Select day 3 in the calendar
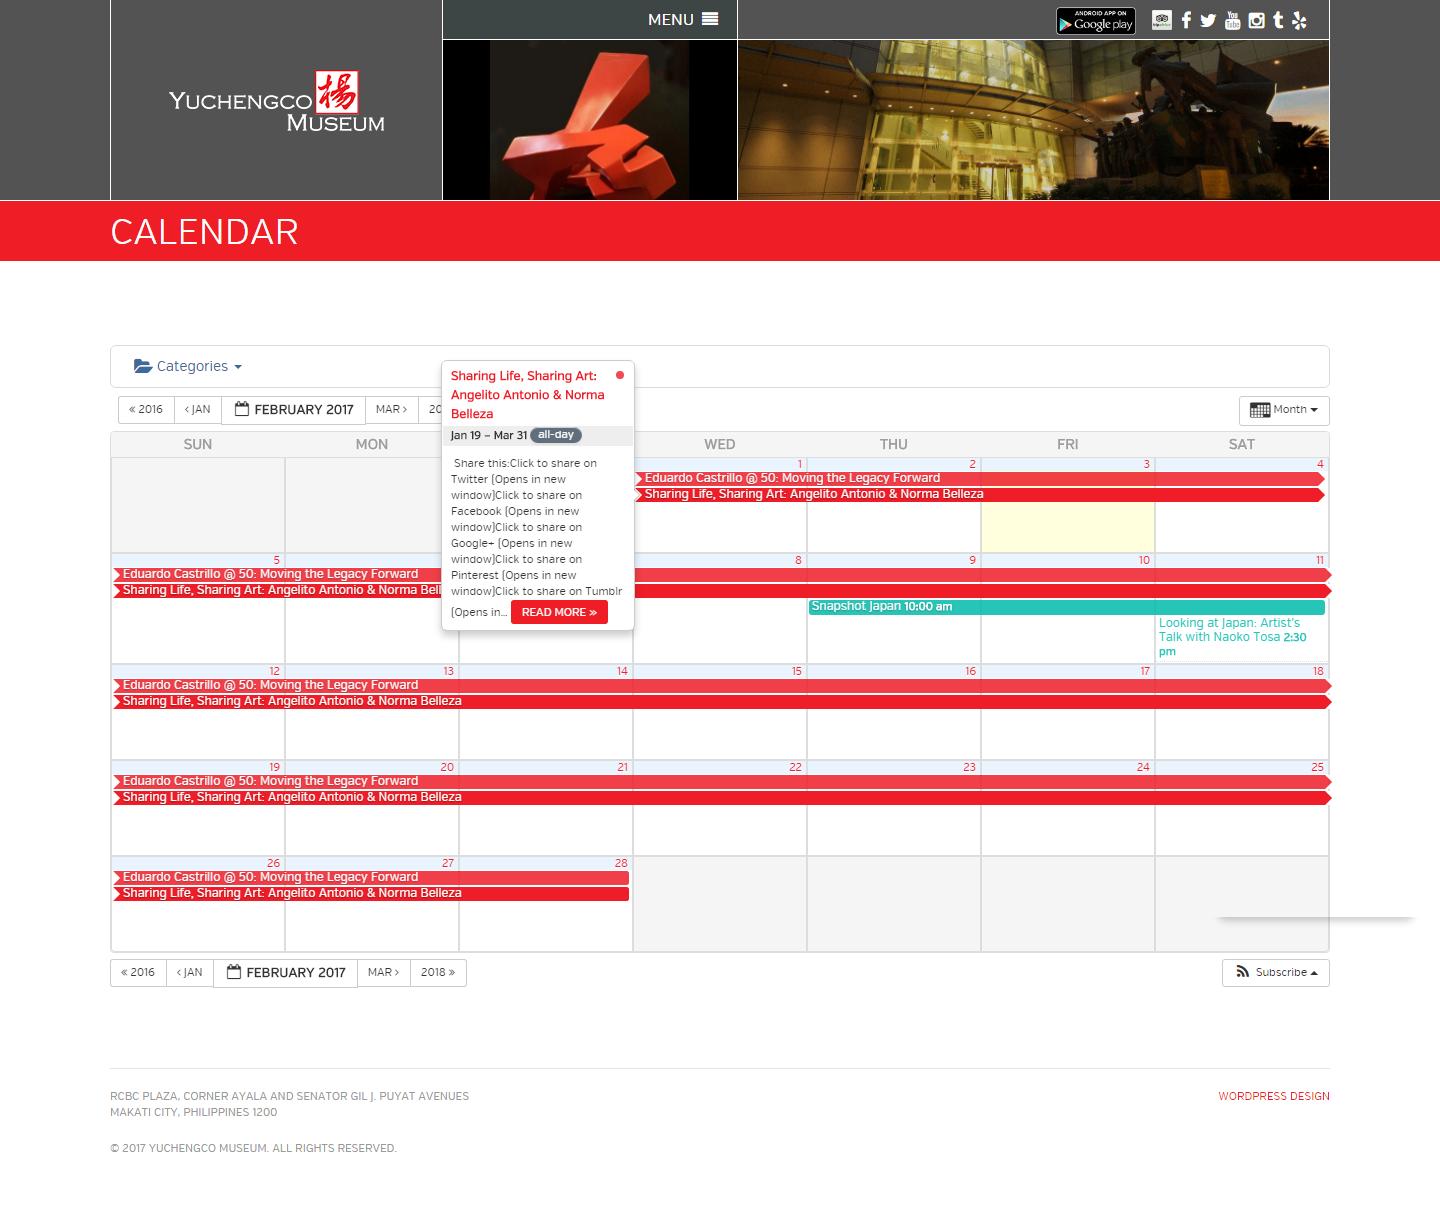The image size is (1440, 1207). point(1146,464)
